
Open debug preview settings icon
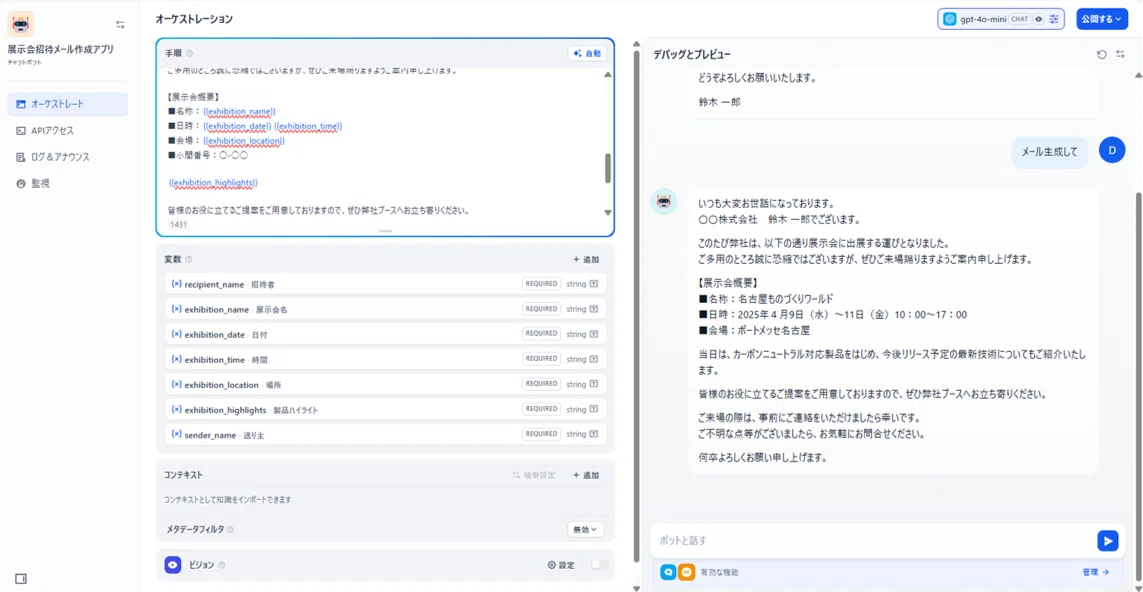point(1120,55)
